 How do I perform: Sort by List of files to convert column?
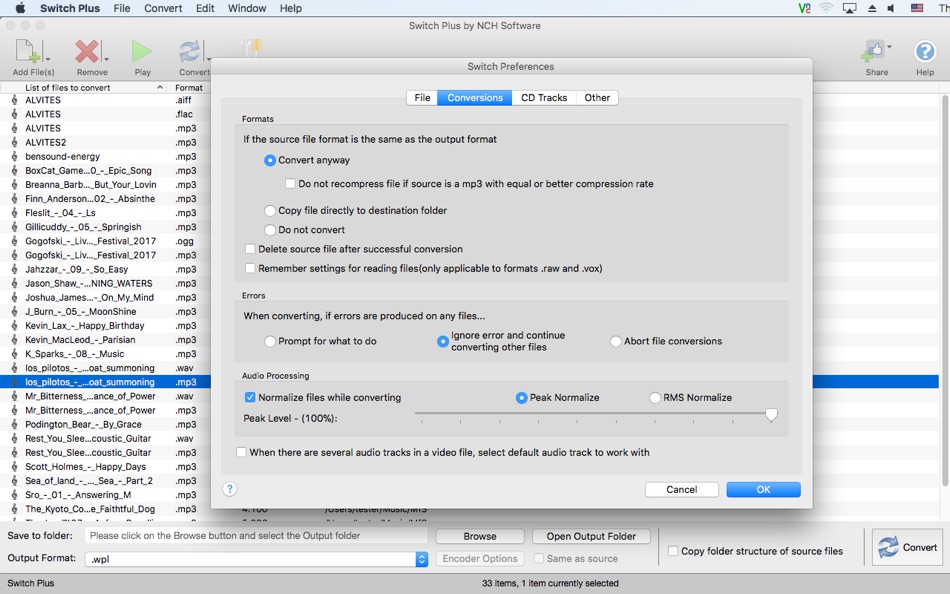pyautogui.click(x=85, y=87)
